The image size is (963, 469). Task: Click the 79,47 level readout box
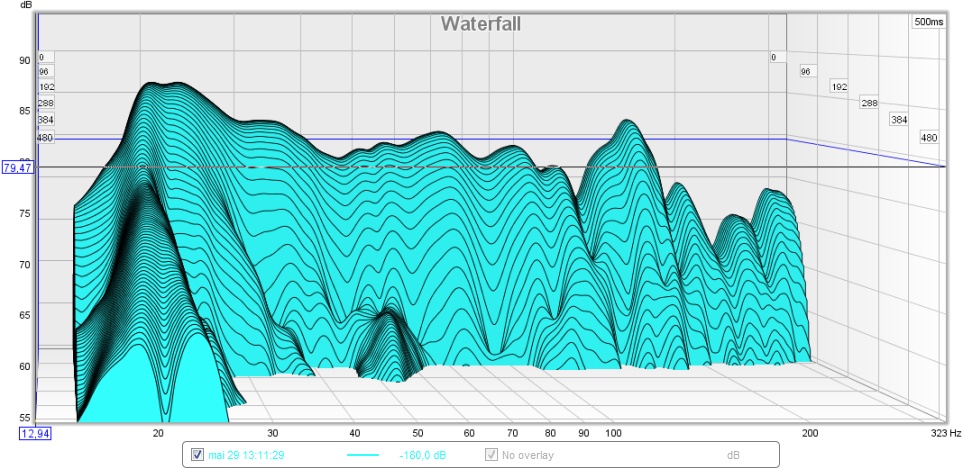pos(17,167)
